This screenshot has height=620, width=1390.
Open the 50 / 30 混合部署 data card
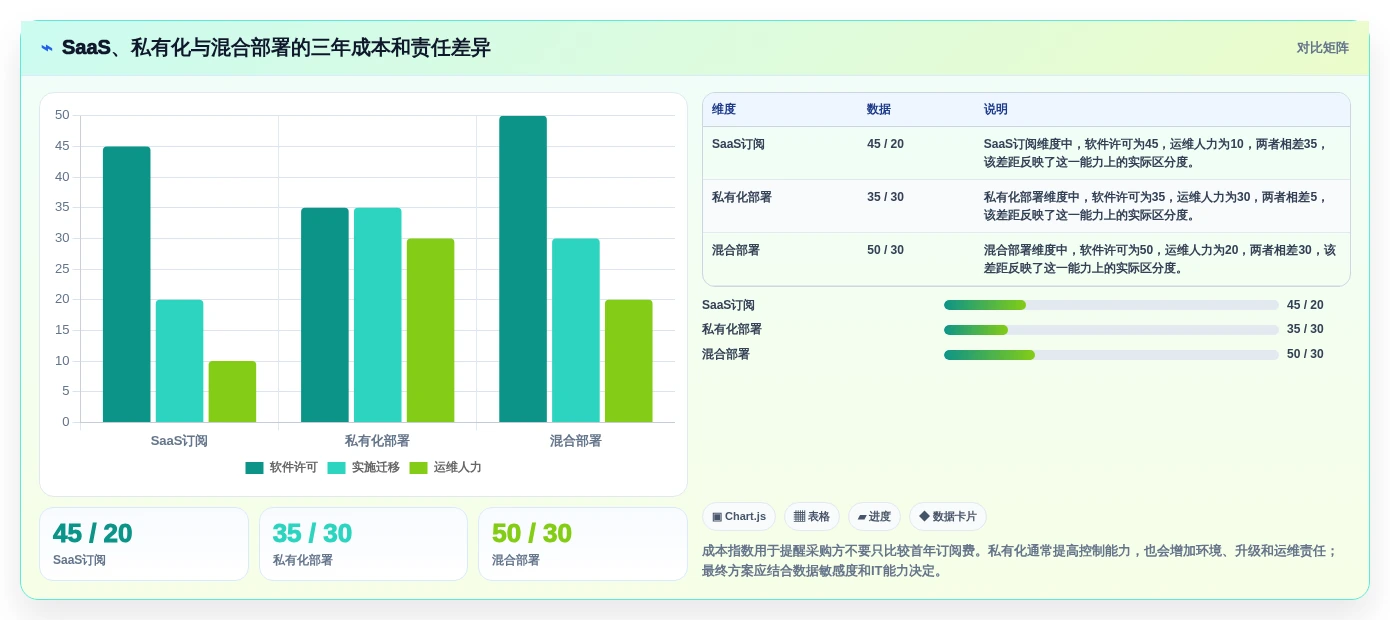[x=583, y=544]
